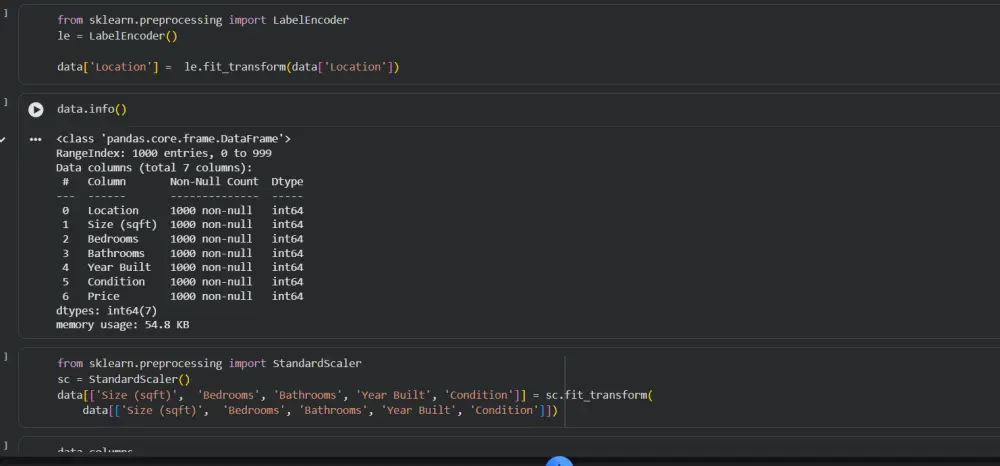The image size is (1000, 466).
Task: Click the LabelEncoder import line
Action: pyautogui.click(x=203, y=20)
